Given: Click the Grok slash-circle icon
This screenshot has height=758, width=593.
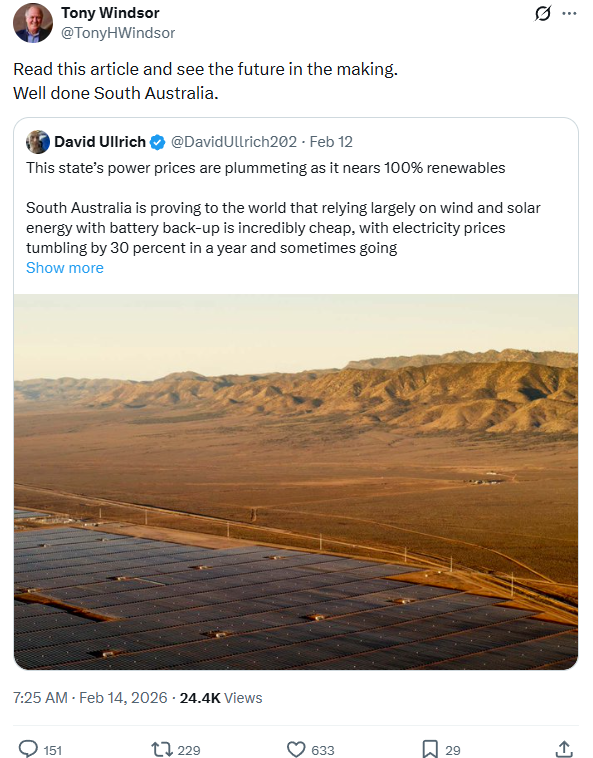Looking at the screenshot, I should click(x=543, y=14).
